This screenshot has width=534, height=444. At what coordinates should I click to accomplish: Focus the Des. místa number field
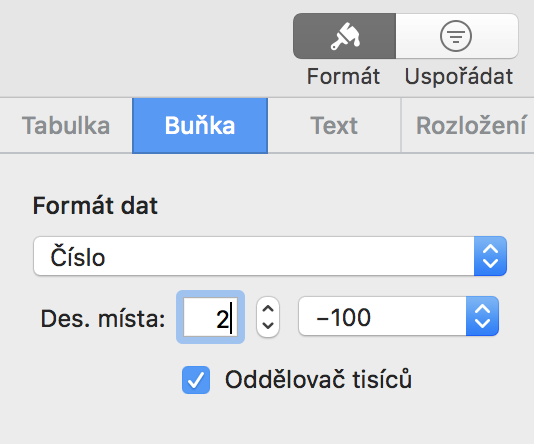pos(210,317)
